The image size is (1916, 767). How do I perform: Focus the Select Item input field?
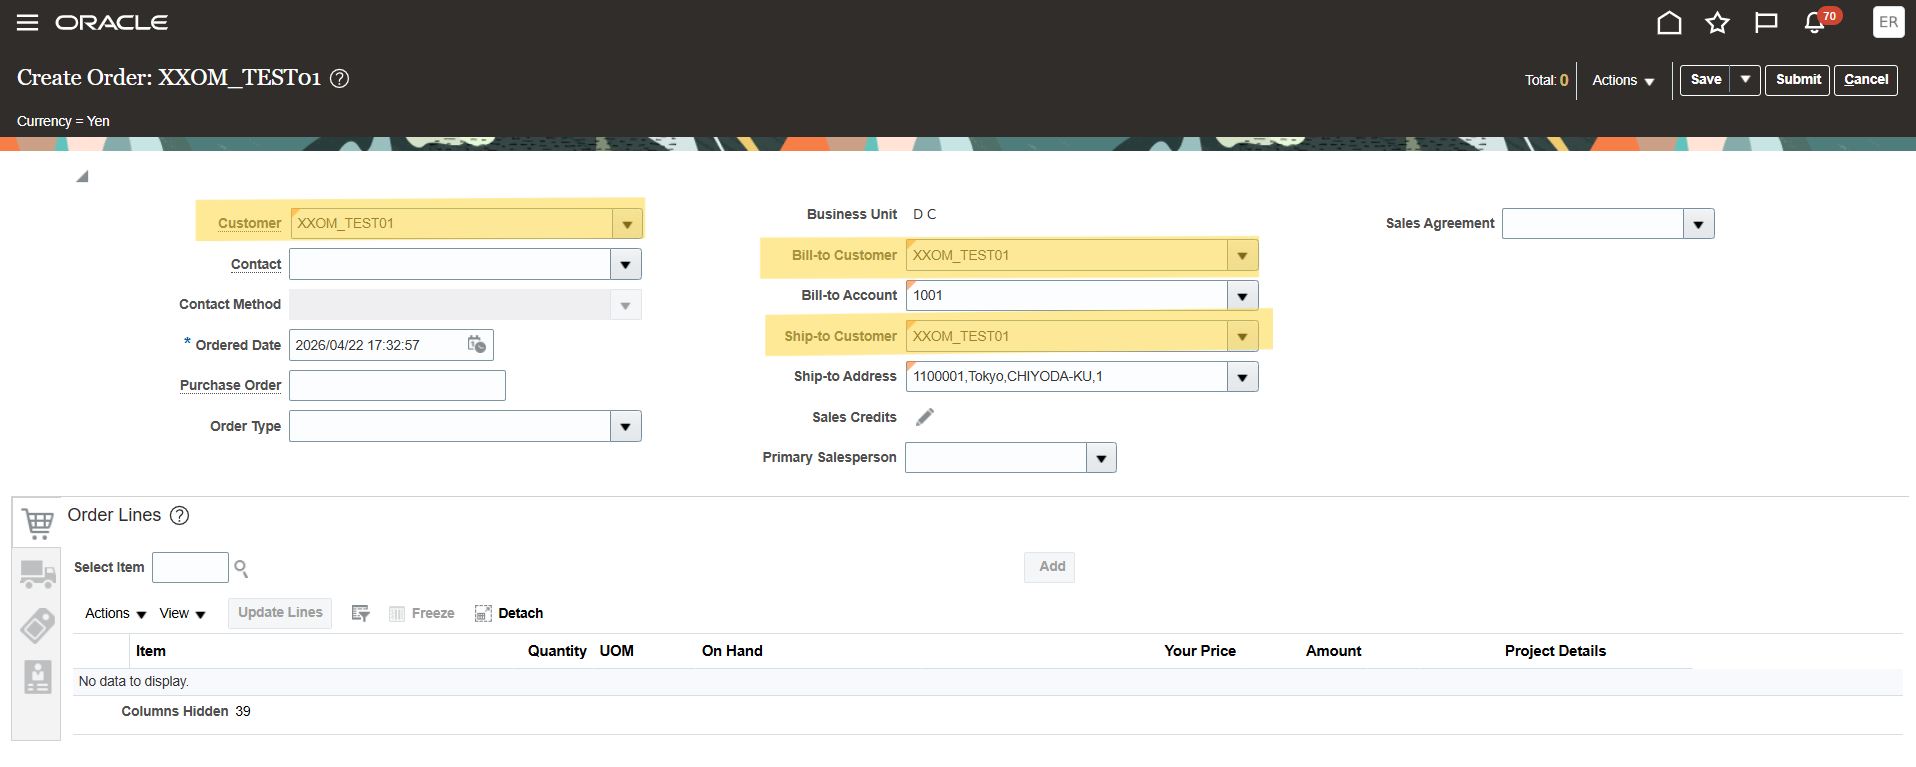click(x=190, y=567)
